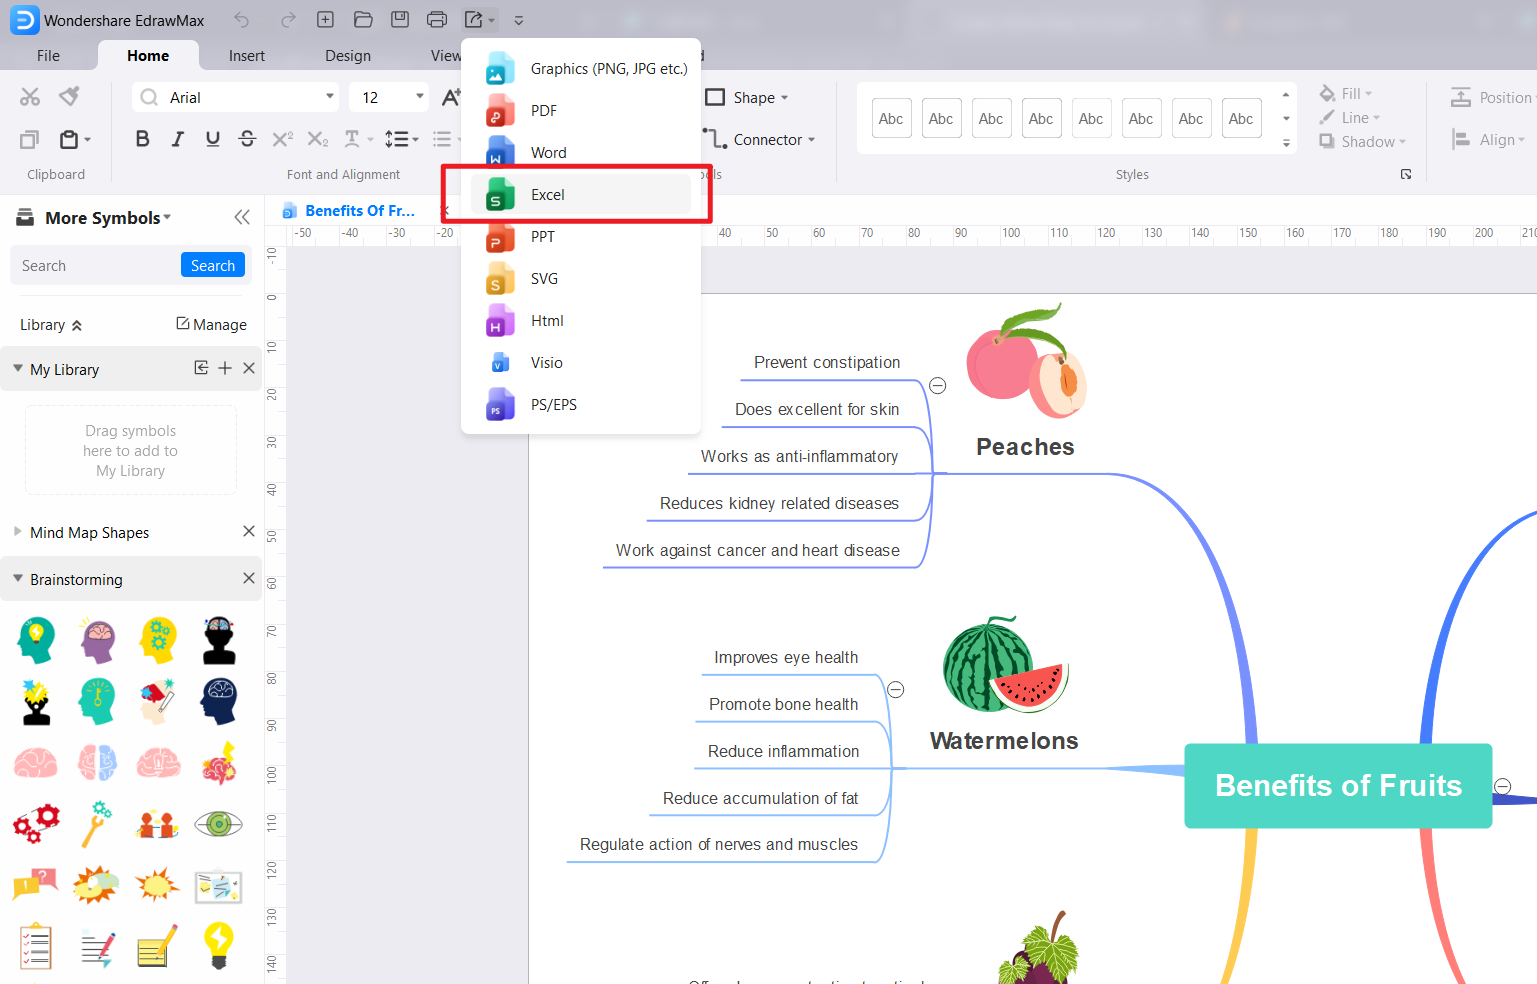Image resolution: width=1537 pixels, height=984 pixels.
Task: Select the yellow lightbulb symbol
Action: pos(219,946)
